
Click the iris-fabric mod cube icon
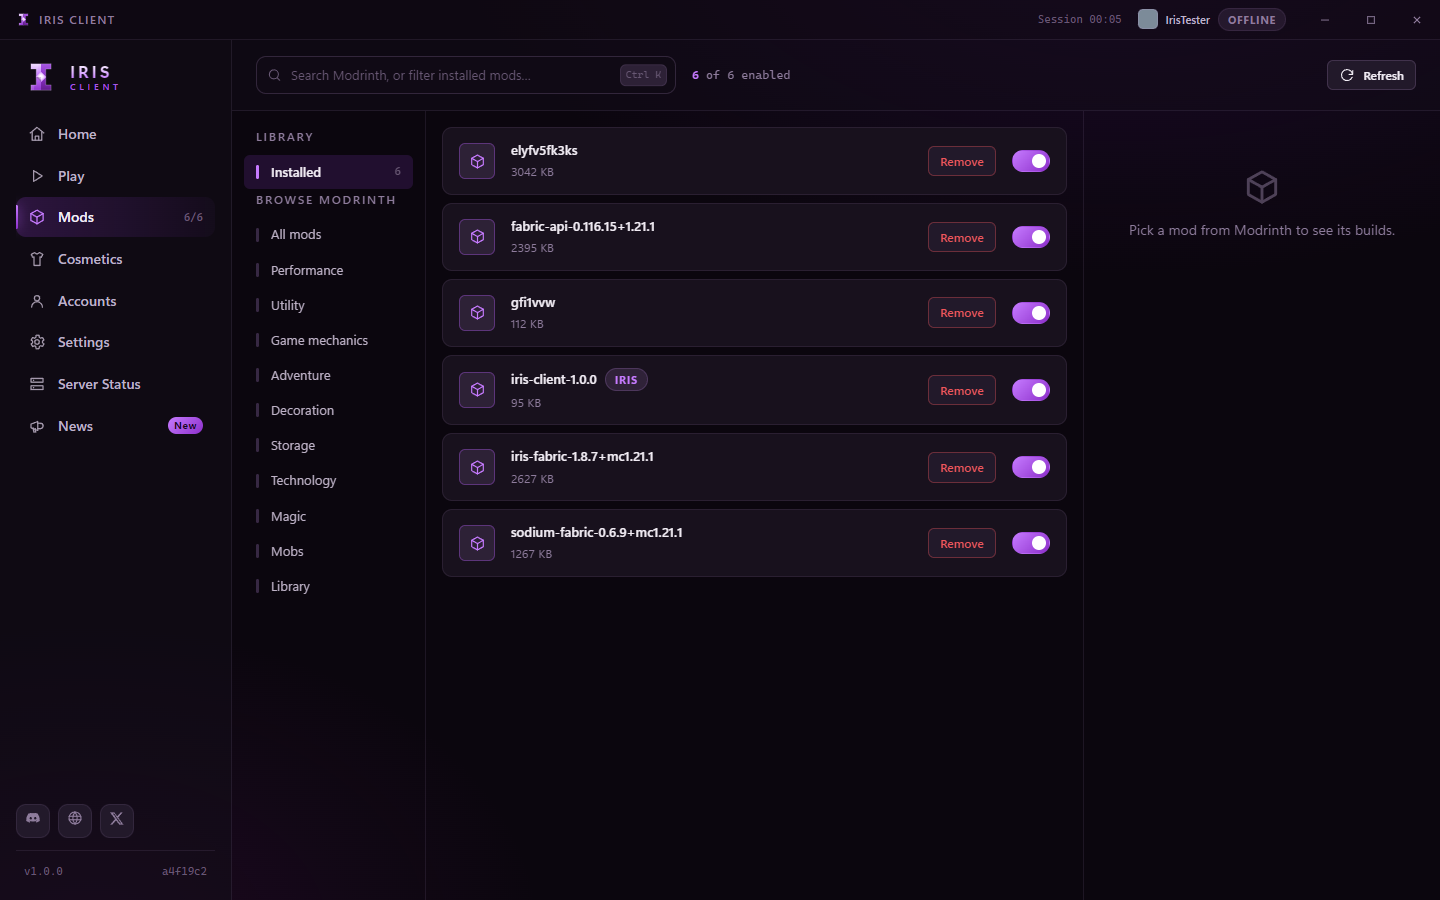(x=477, y=467)
